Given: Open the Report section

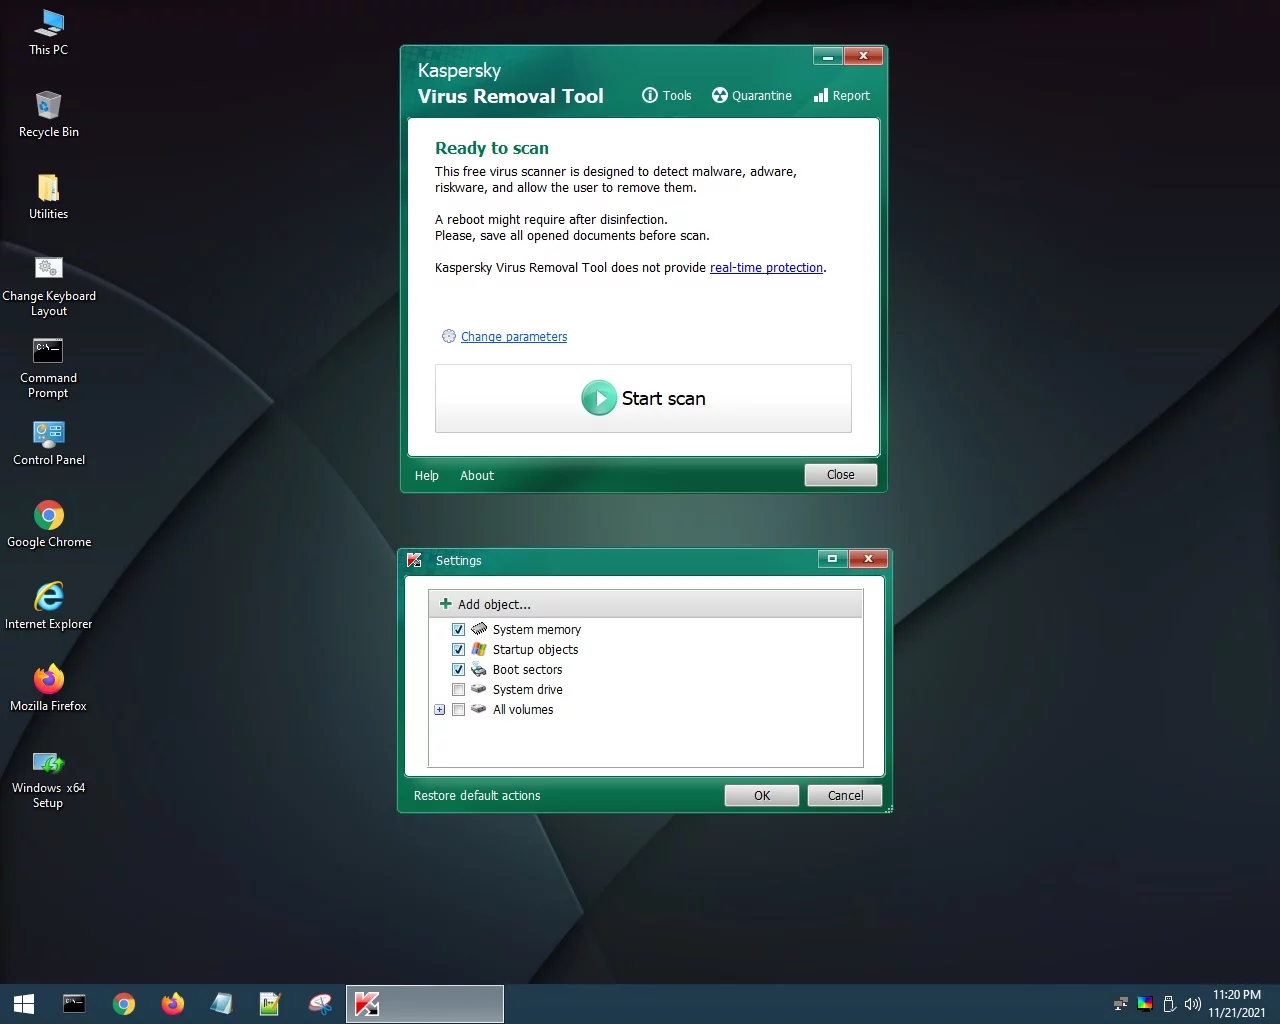Looking at the screenshot, I should click(841, 96).
